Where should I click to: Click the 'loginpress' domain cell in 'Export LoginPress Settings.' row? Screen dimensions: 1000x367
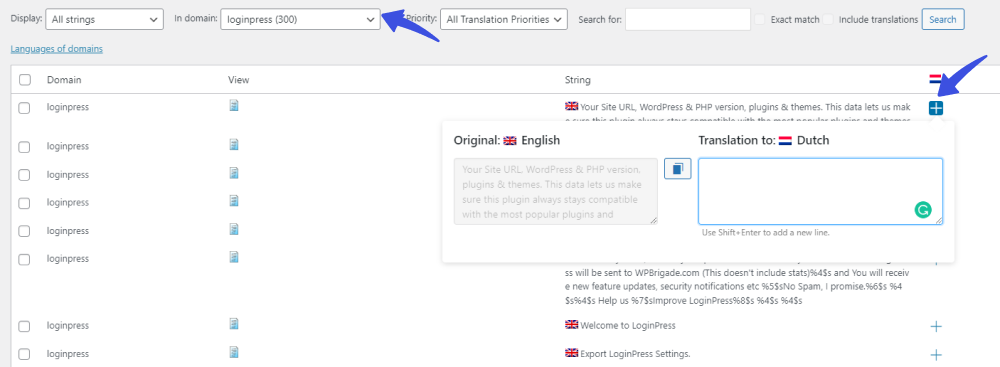pos(68,354)
